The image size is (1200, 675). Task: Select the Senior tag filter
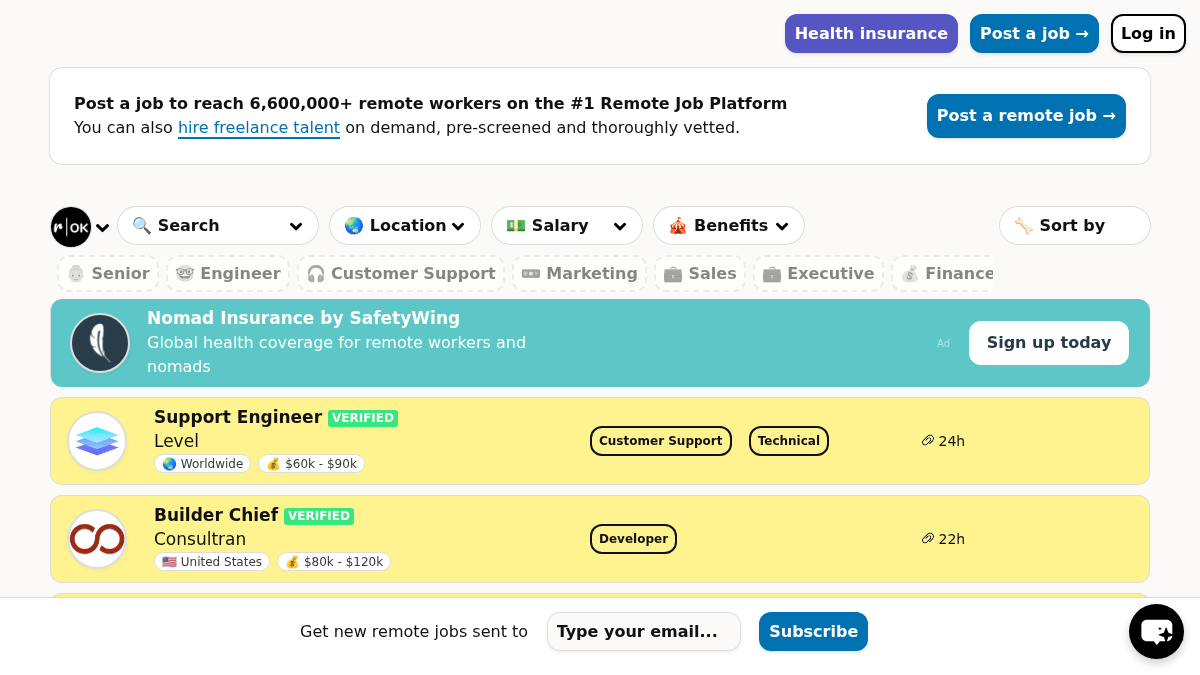pos(109,274)
